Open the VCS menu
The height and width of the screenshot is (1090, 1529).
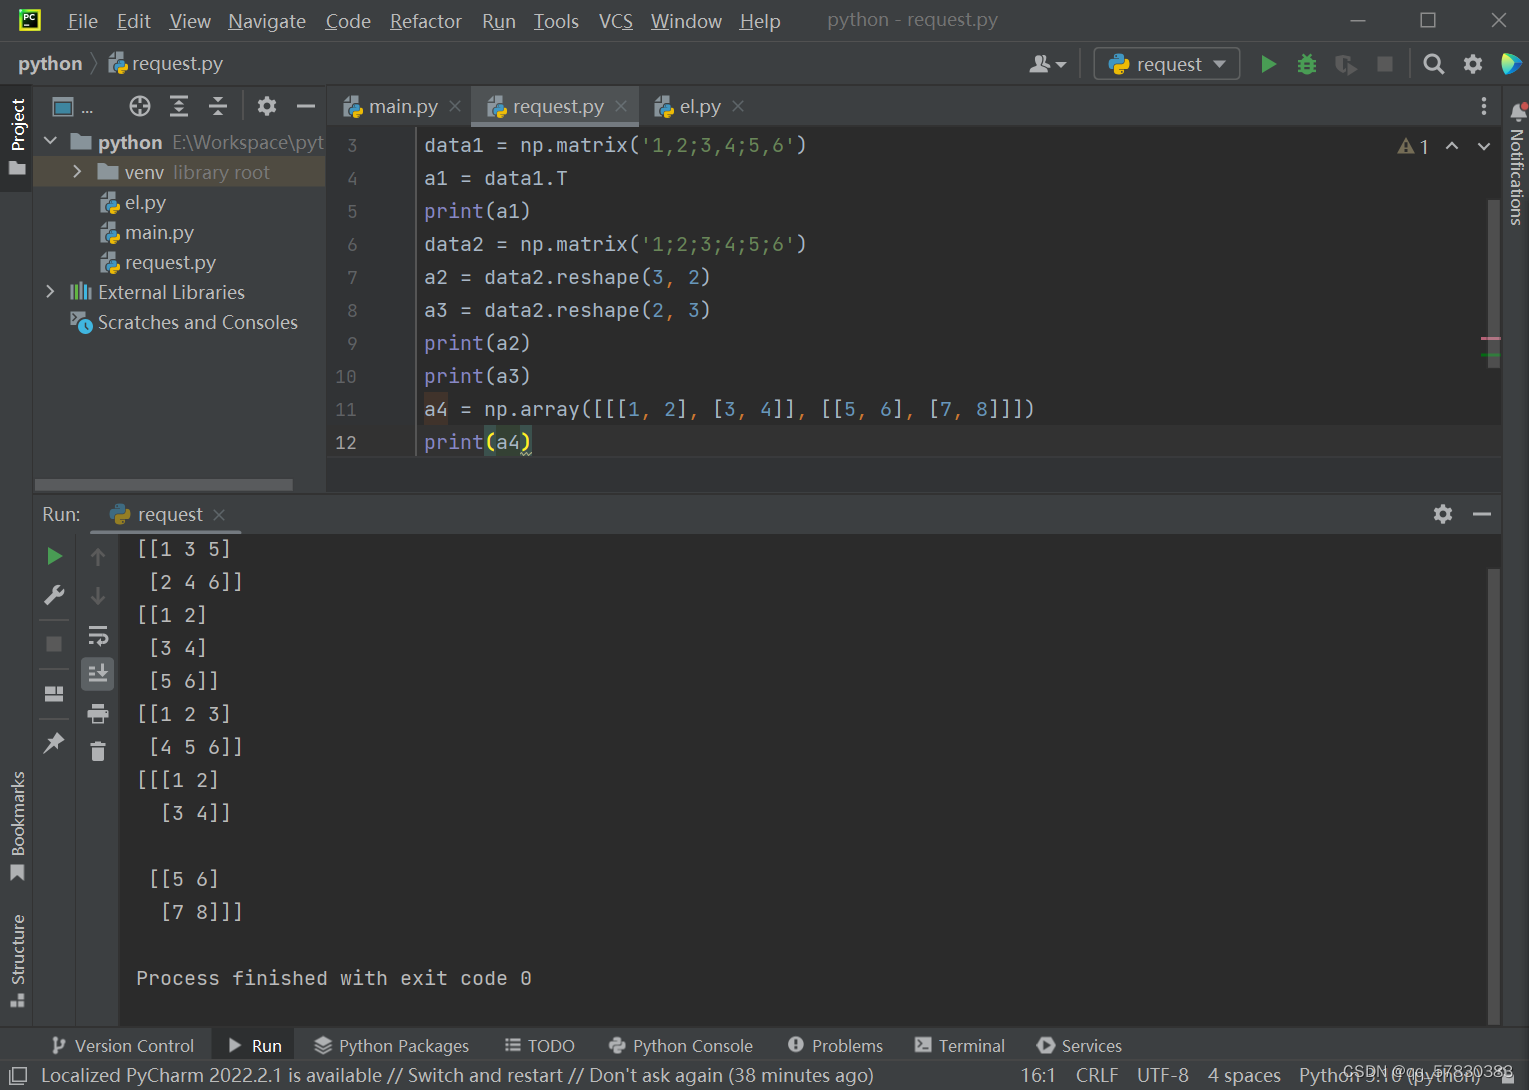[x=616, y=21]
